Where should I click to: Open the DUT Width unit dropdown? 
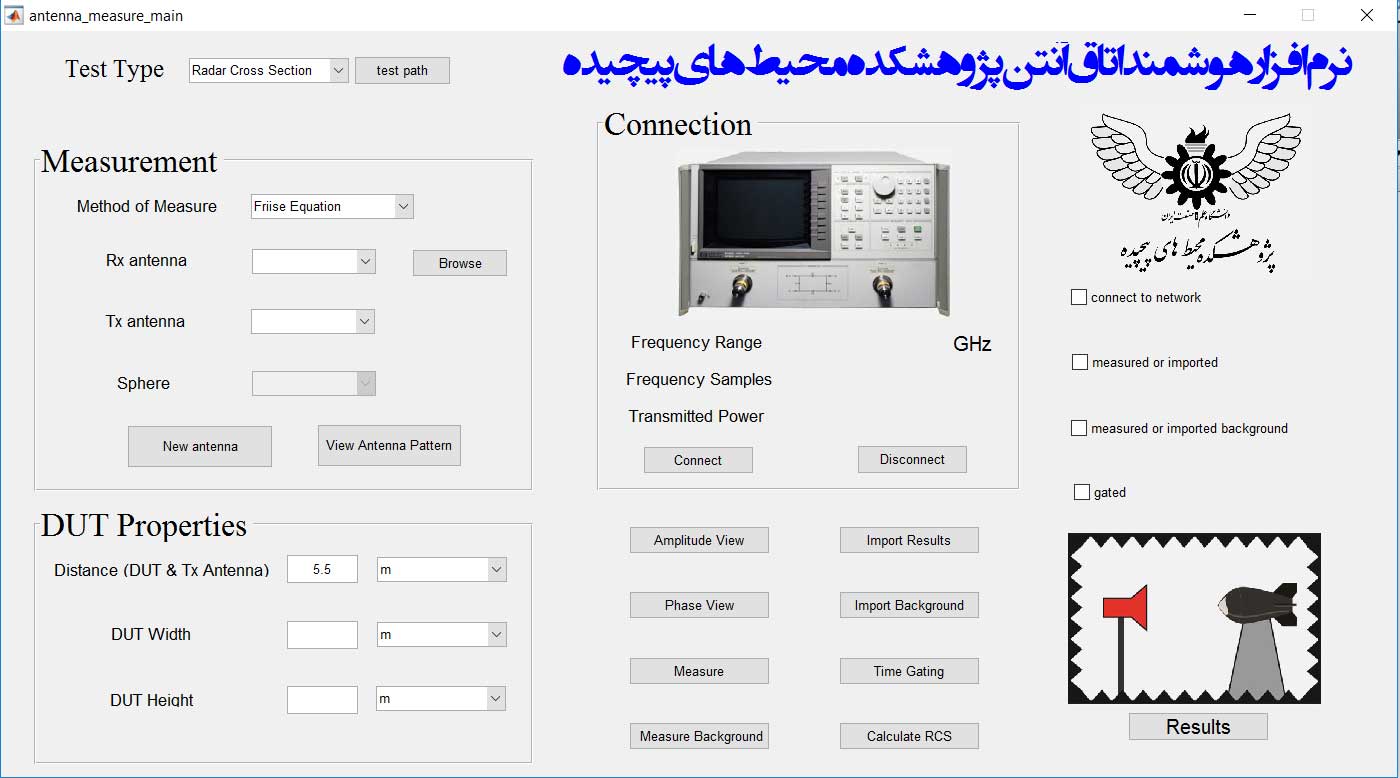tap(442, 634)
